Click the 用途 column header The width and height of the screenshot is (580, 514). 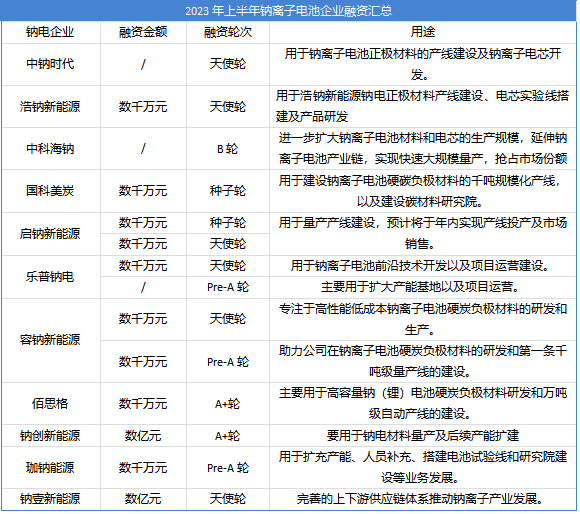(x=423, y=32)
